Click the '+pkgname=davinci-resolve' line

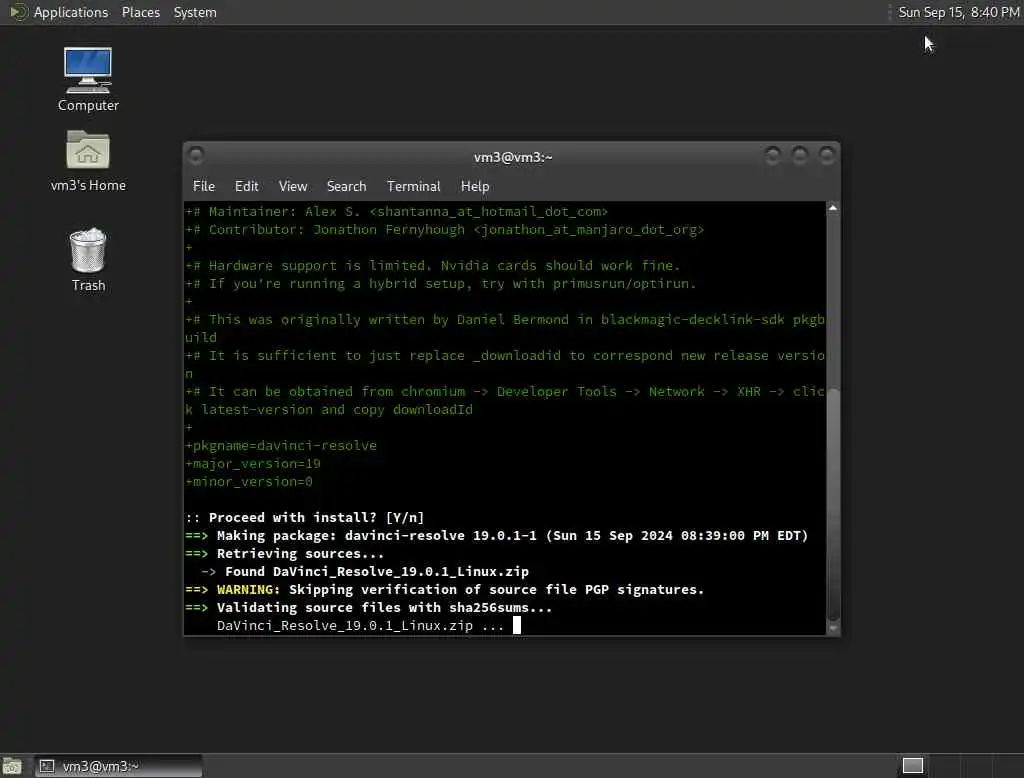click(281, 446)
